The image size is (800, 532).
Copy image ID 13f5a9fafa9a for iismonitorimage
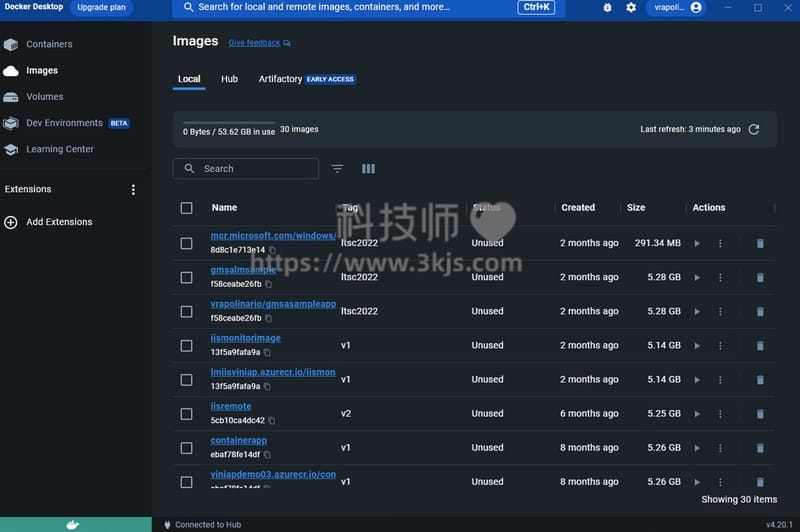point(267,352)
